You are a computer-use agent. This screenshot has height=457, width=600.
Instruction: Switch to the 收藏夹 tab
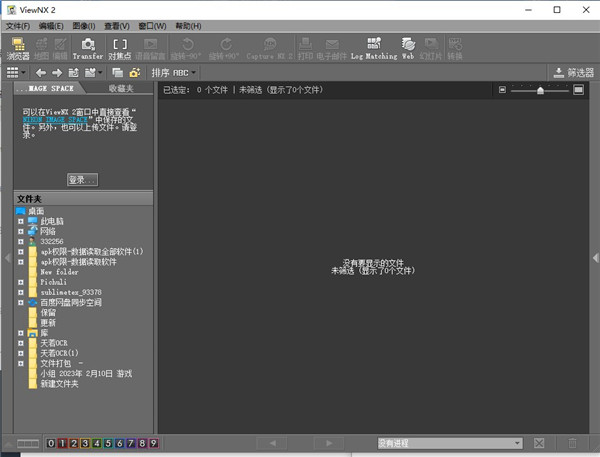[121, 88]
